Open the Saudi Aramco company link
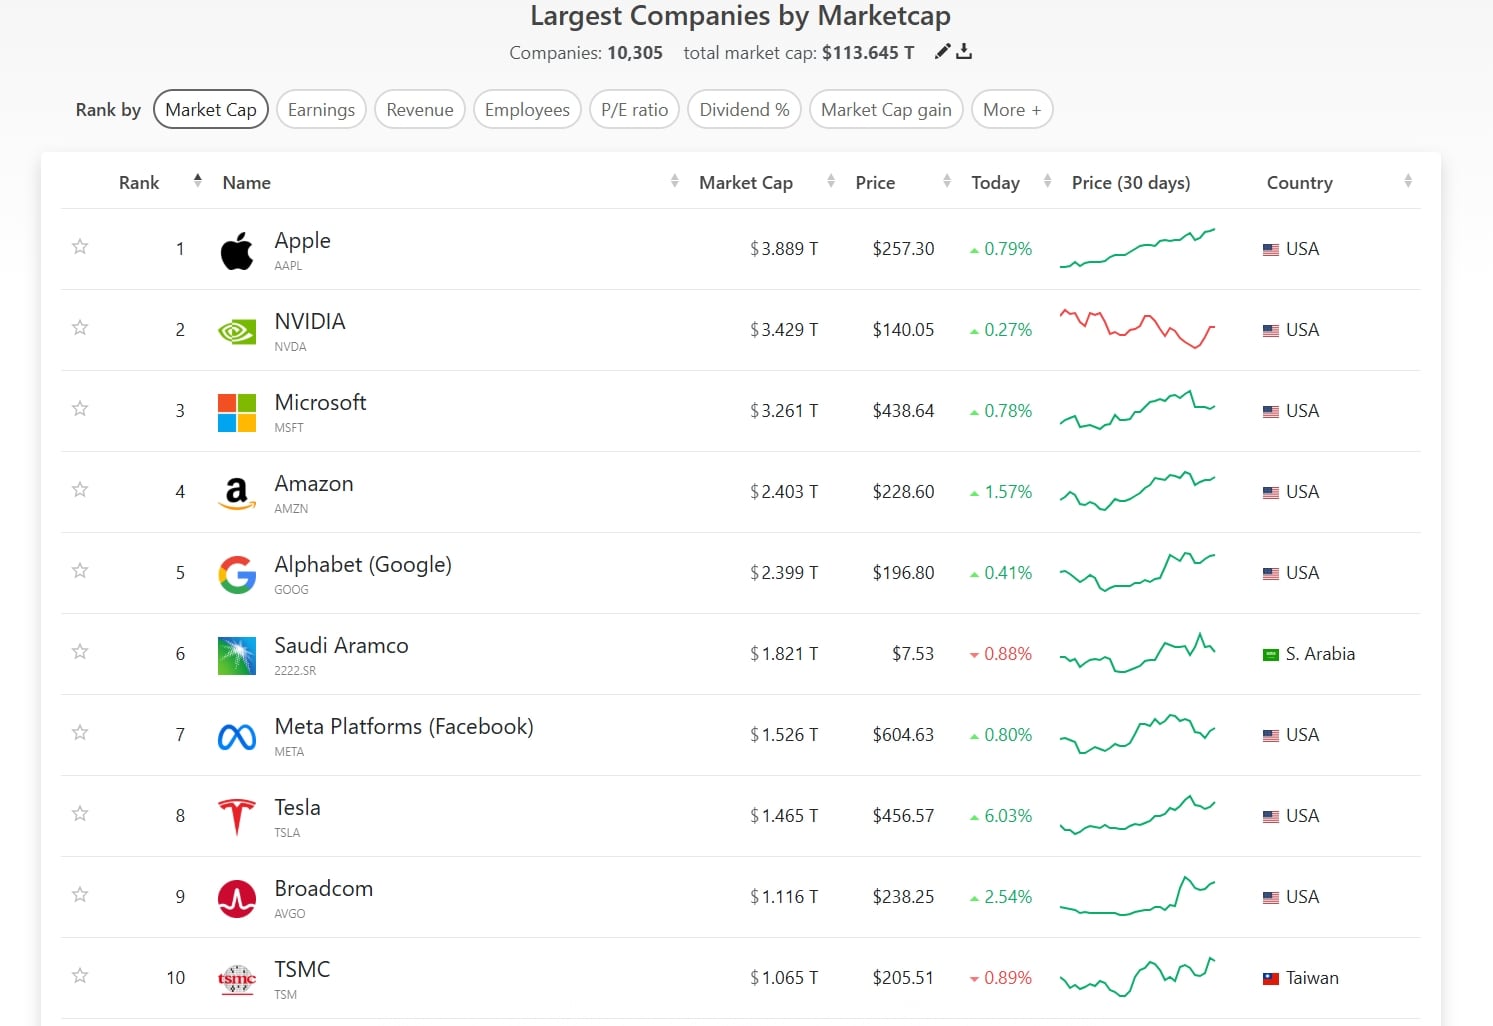The image size is (1493, 1026). click(x=341, y=646)
